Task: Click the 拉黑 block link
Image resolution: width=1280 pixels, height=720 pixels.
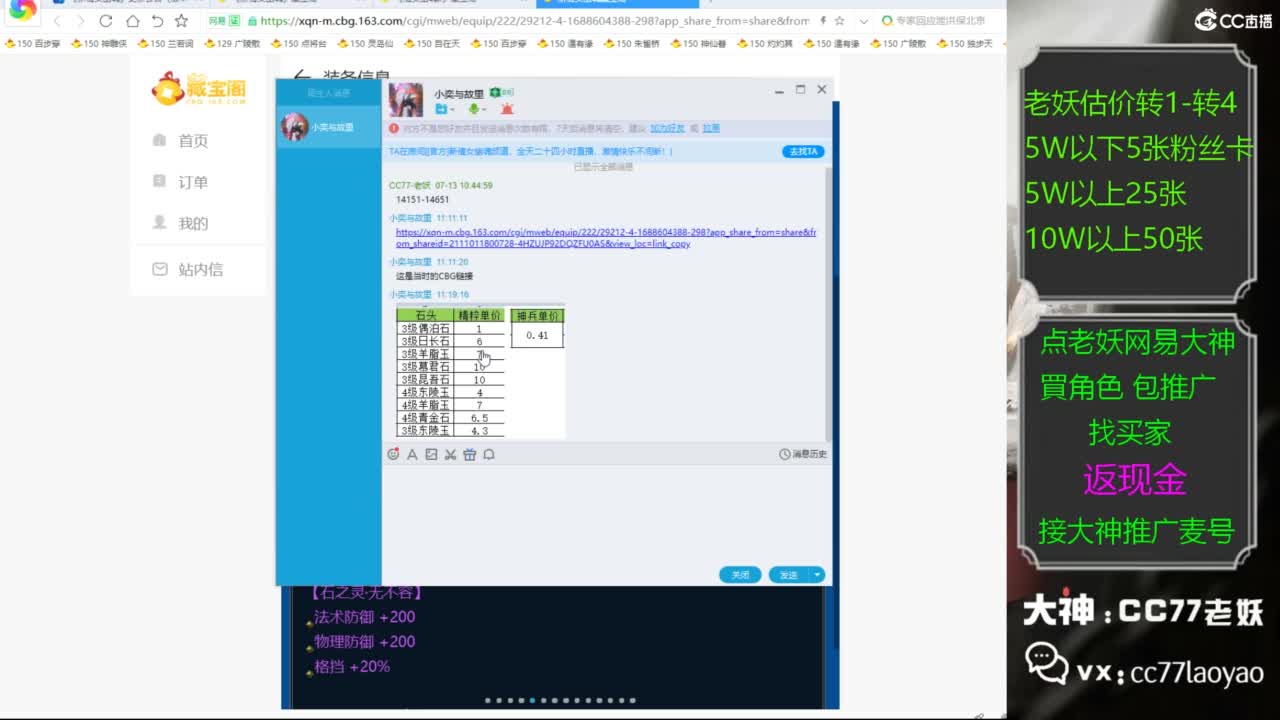Action: pos(710,129)
